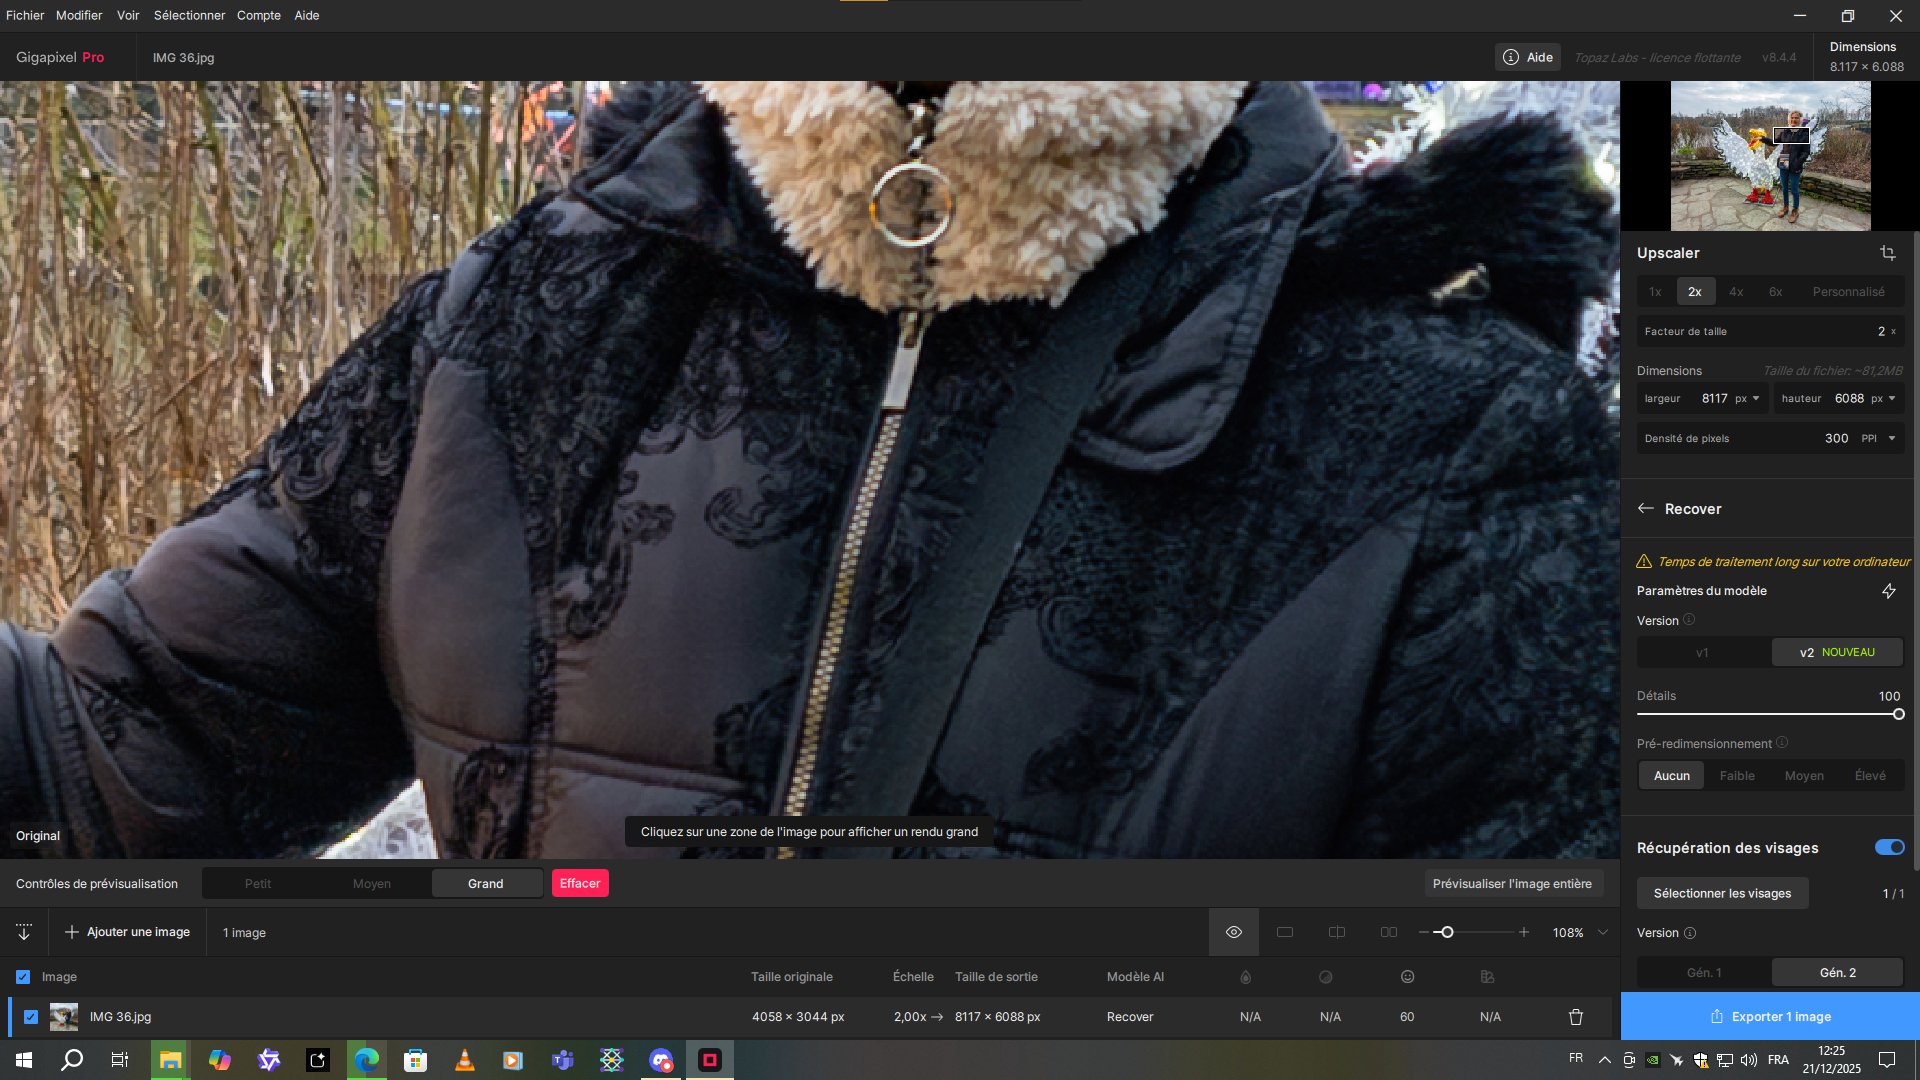Uncheck the IMG 36.jpg row checkbox
The width and height of the screenshot is (1920, 1080).
point(31,1016)
